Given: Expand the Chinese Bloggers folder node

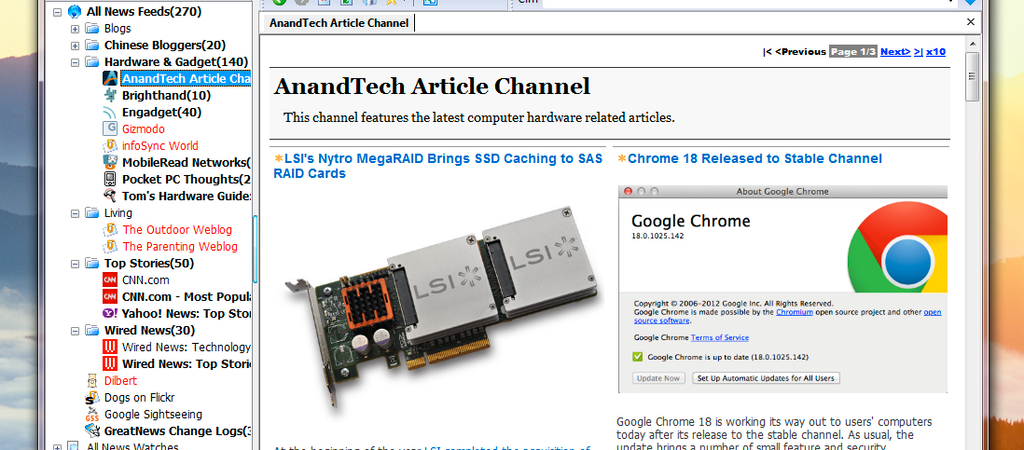Looking at the screenshot, I should pos(75,46).
